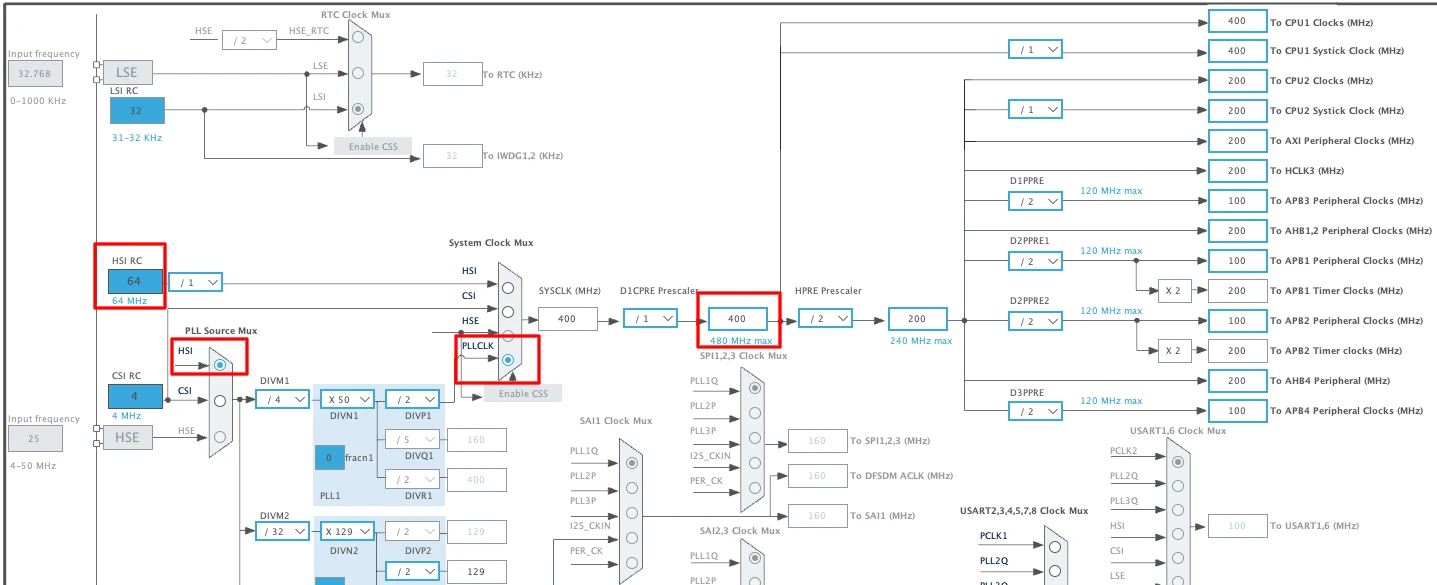The height and width of the screenshot is (585, 1437).
Task: Select HSE in System Clock Mux
Action: pos(508,335)
